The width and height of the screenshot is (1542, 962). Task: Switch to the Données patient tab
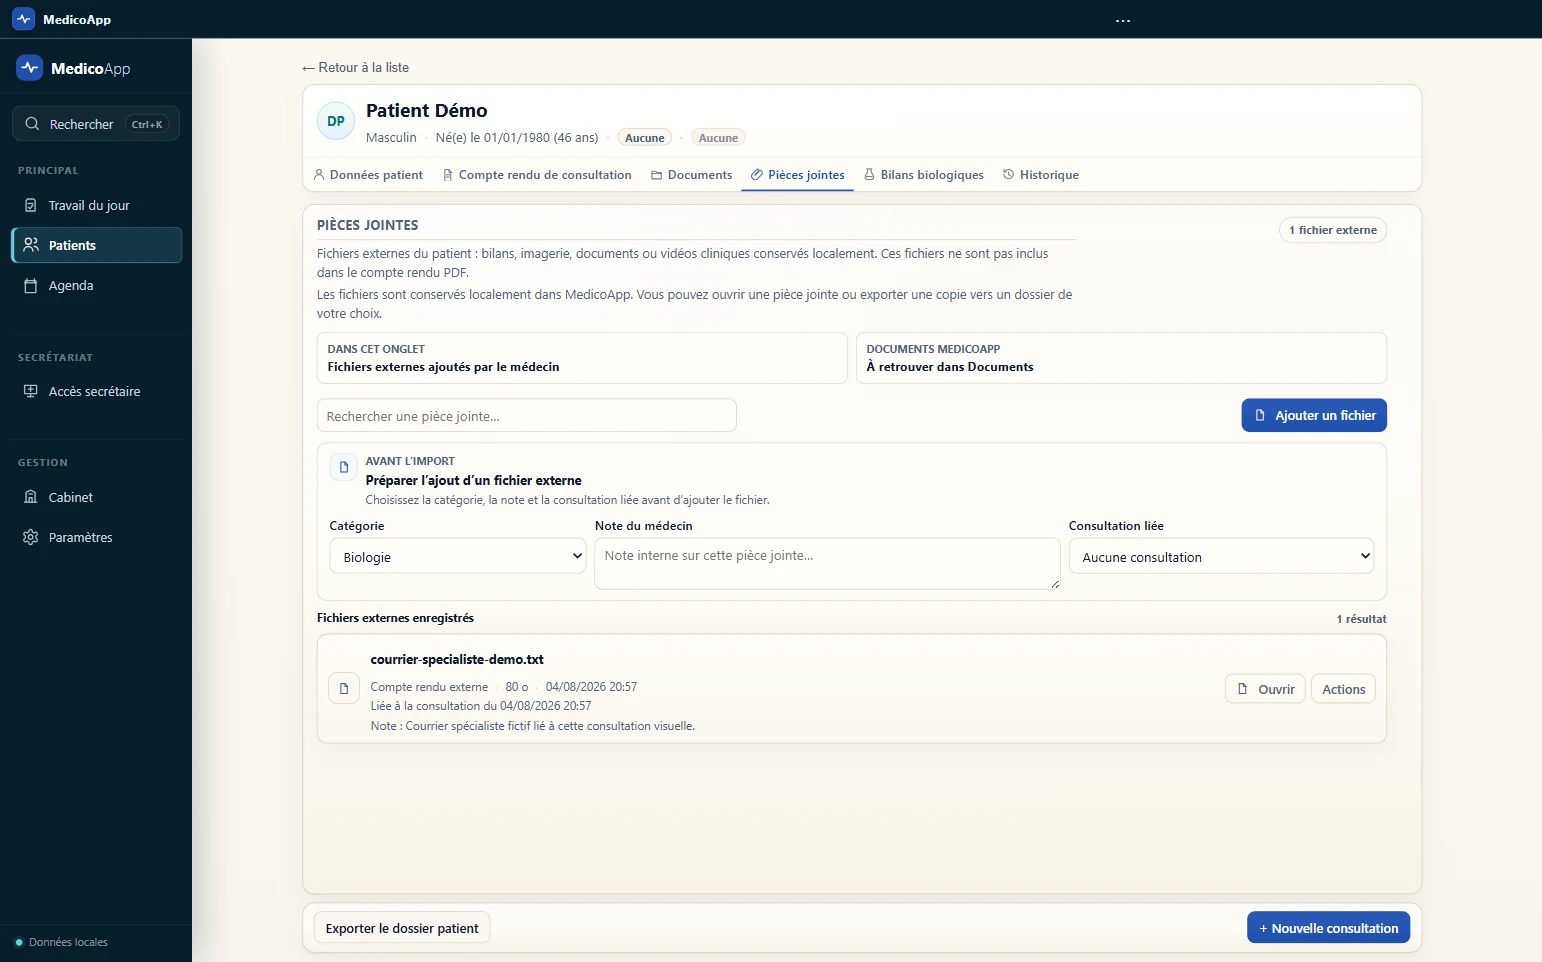tap(368, 174)
